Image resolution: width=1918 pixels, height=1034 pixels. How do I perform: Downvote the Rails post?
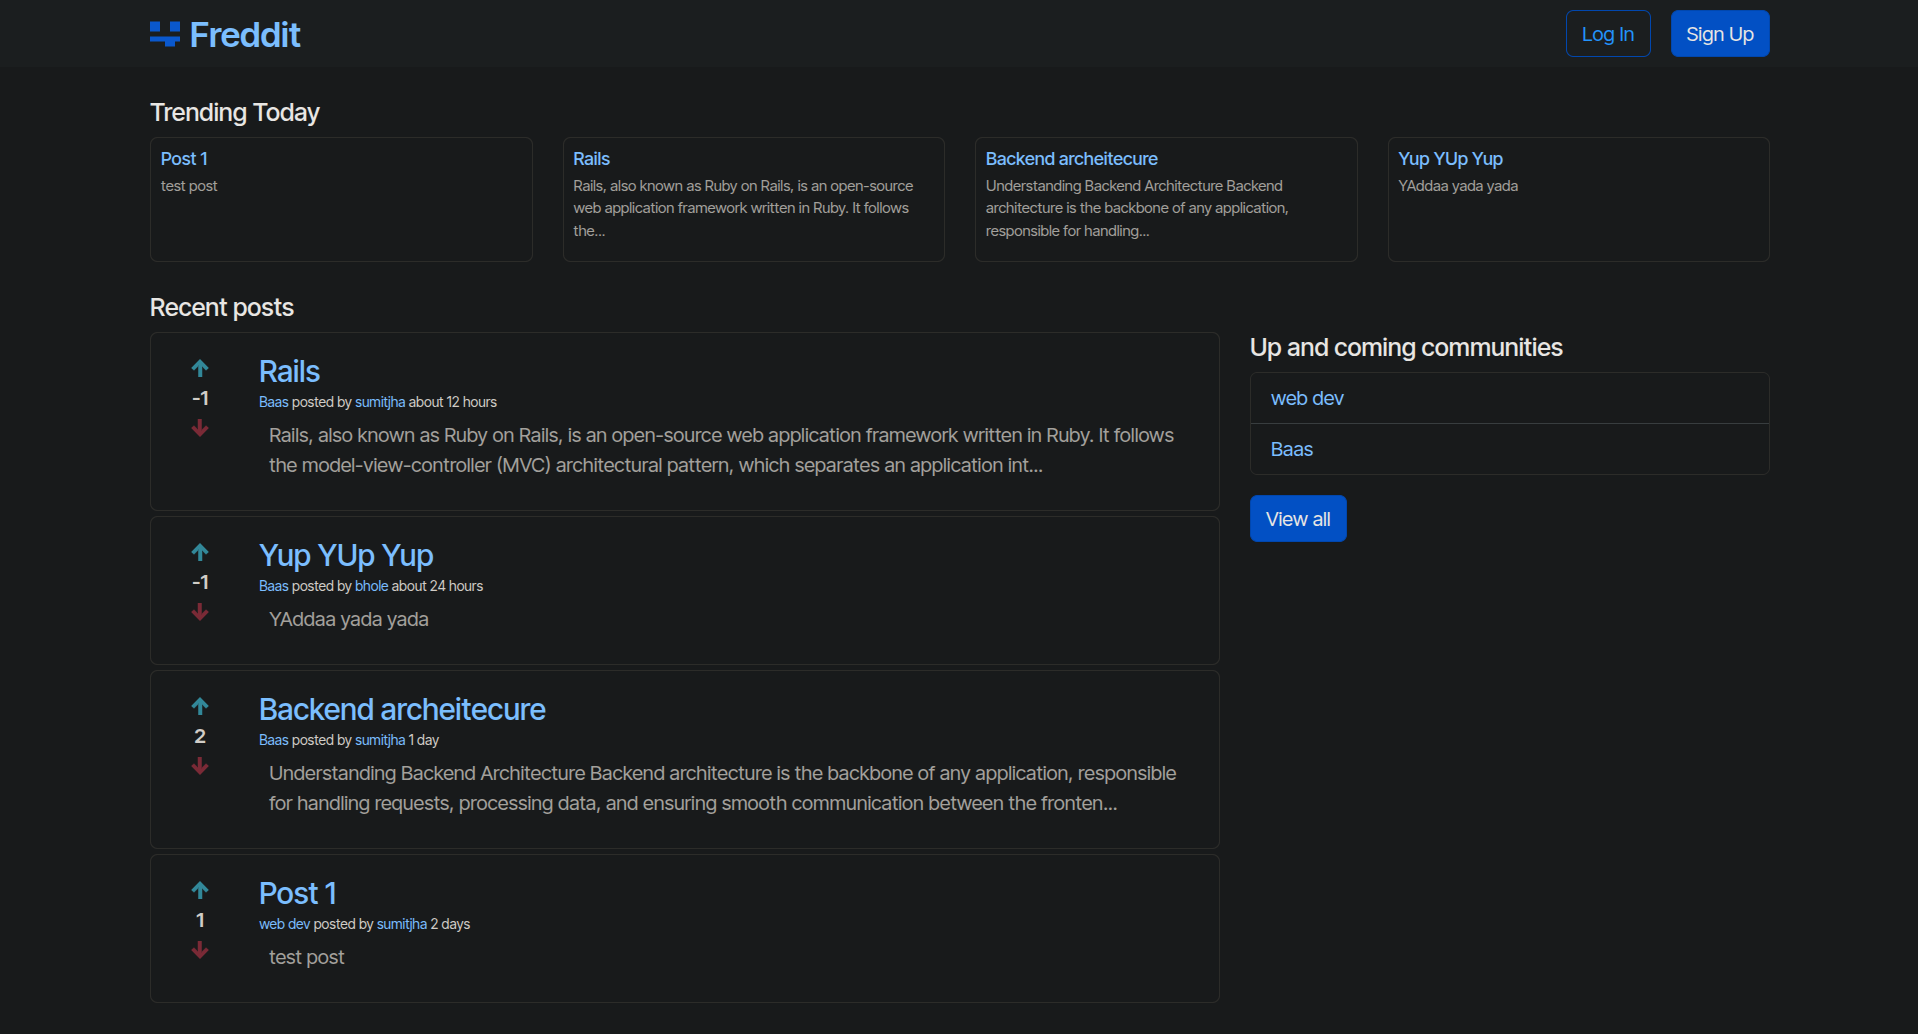[200, 428]
